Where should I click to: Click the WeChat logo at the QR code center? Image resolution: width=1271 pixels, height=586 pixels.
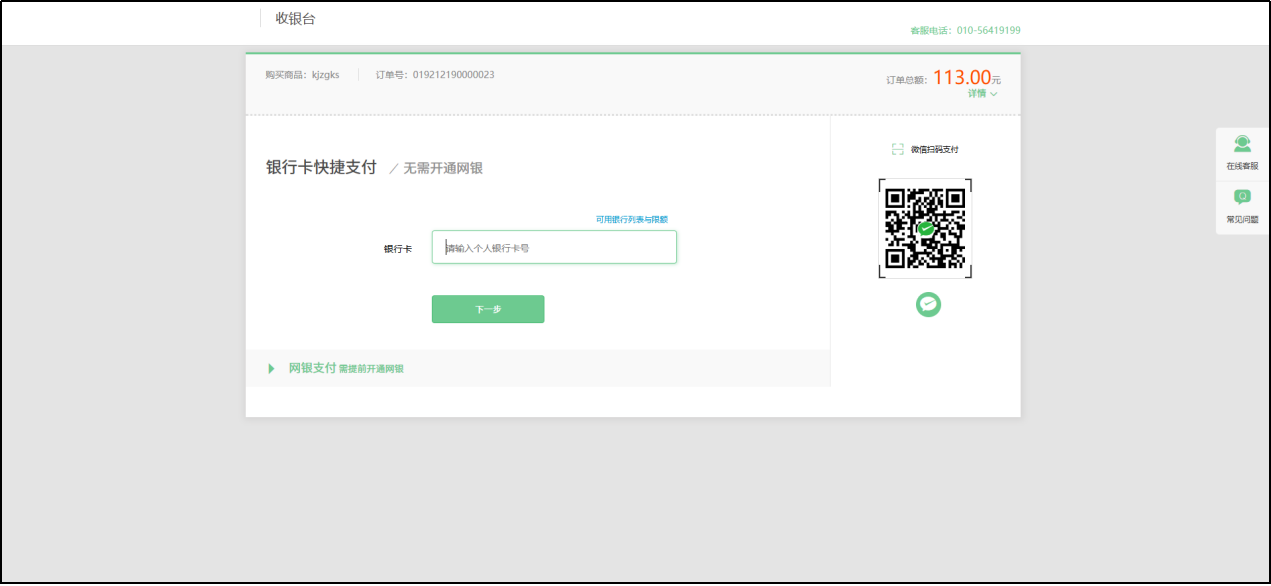click(x=926, y=228)
